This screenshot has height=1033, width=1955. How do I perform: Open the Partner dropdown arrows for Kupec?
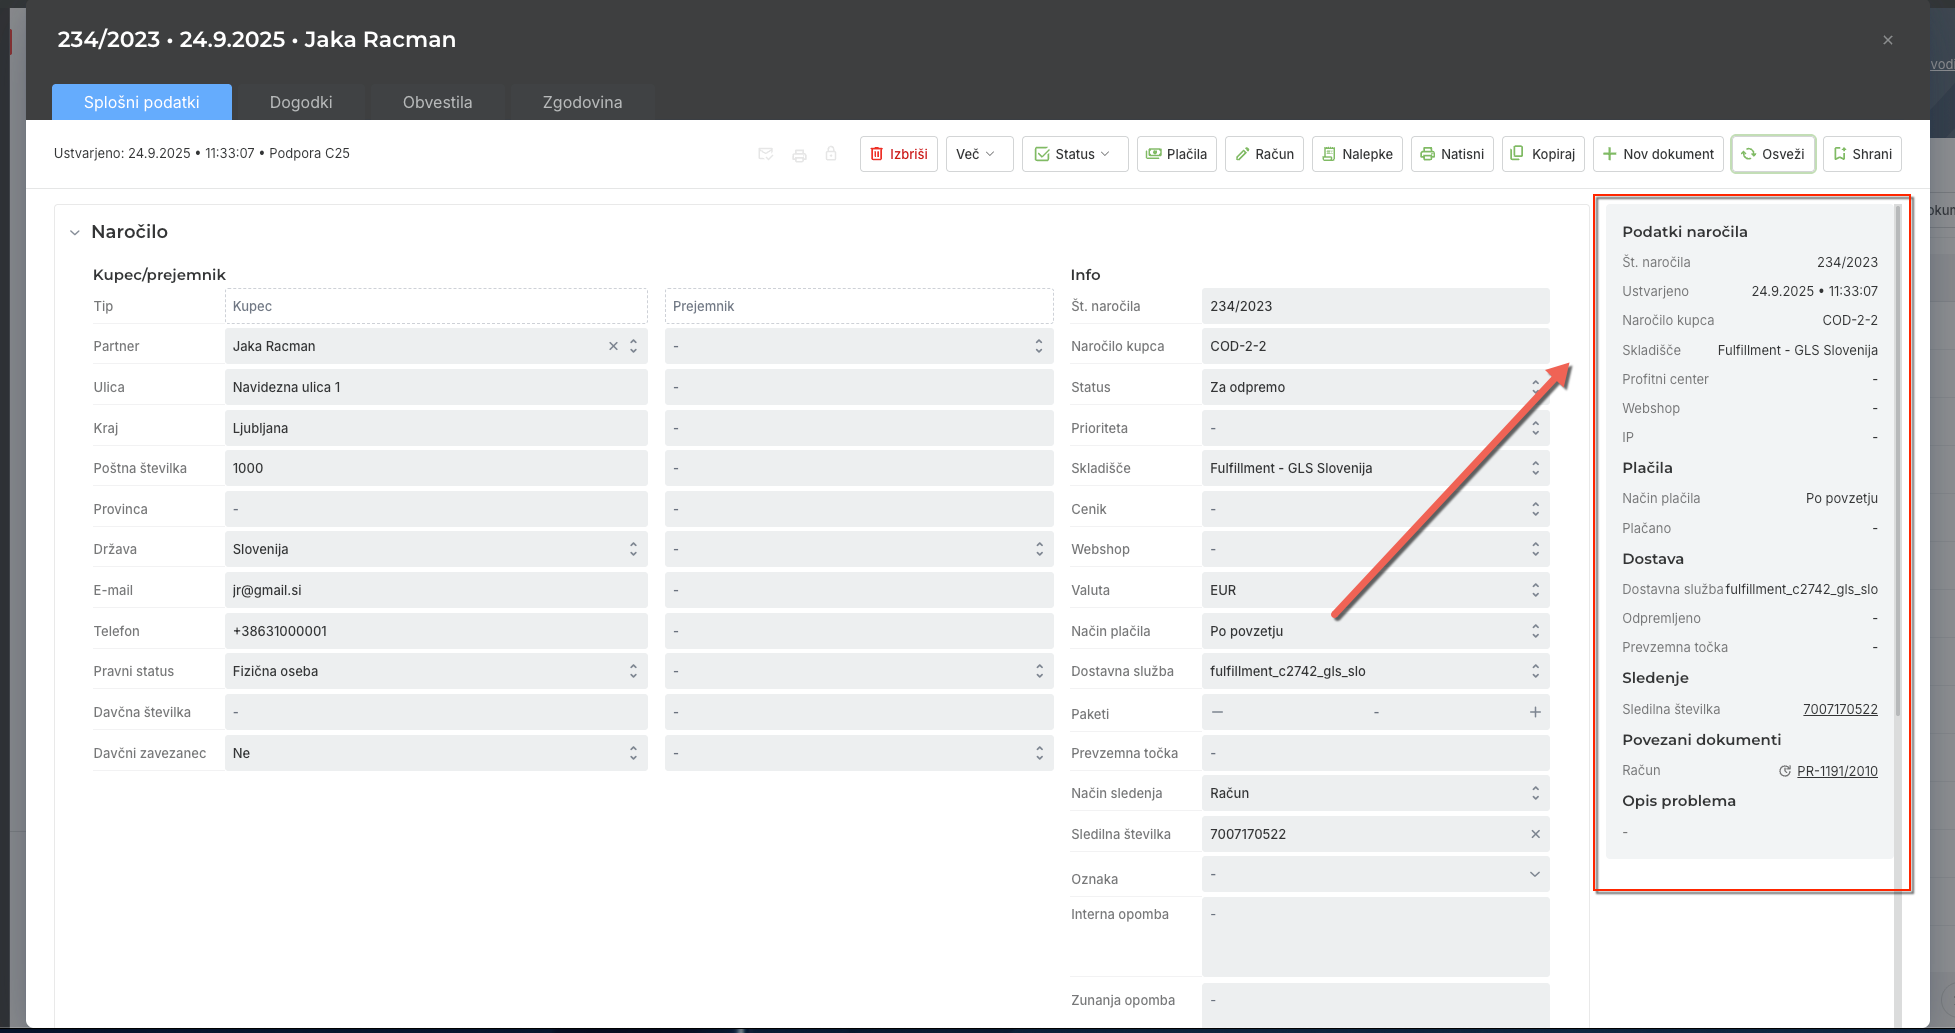(x=633, y=346)
